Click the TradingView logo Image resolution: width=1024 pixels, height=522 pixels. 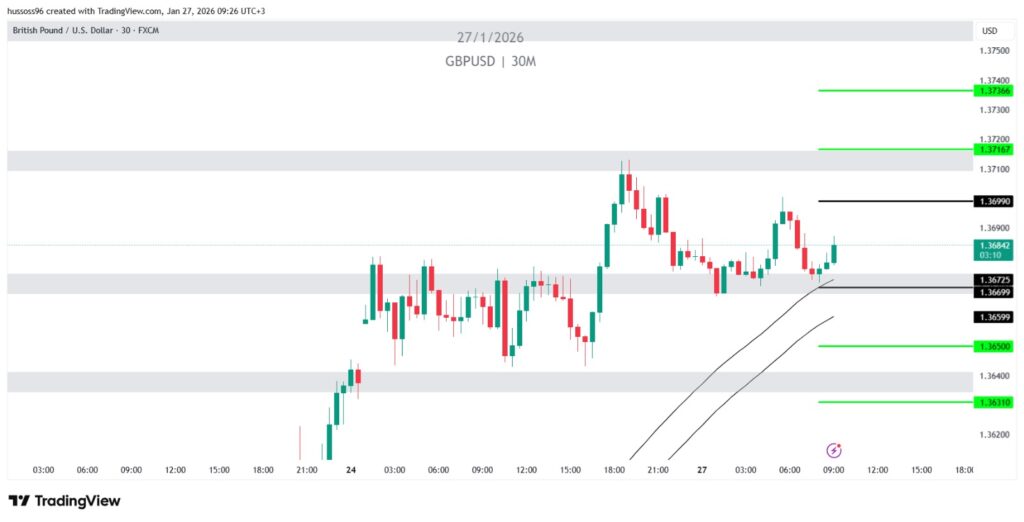(x=64, y=501)
